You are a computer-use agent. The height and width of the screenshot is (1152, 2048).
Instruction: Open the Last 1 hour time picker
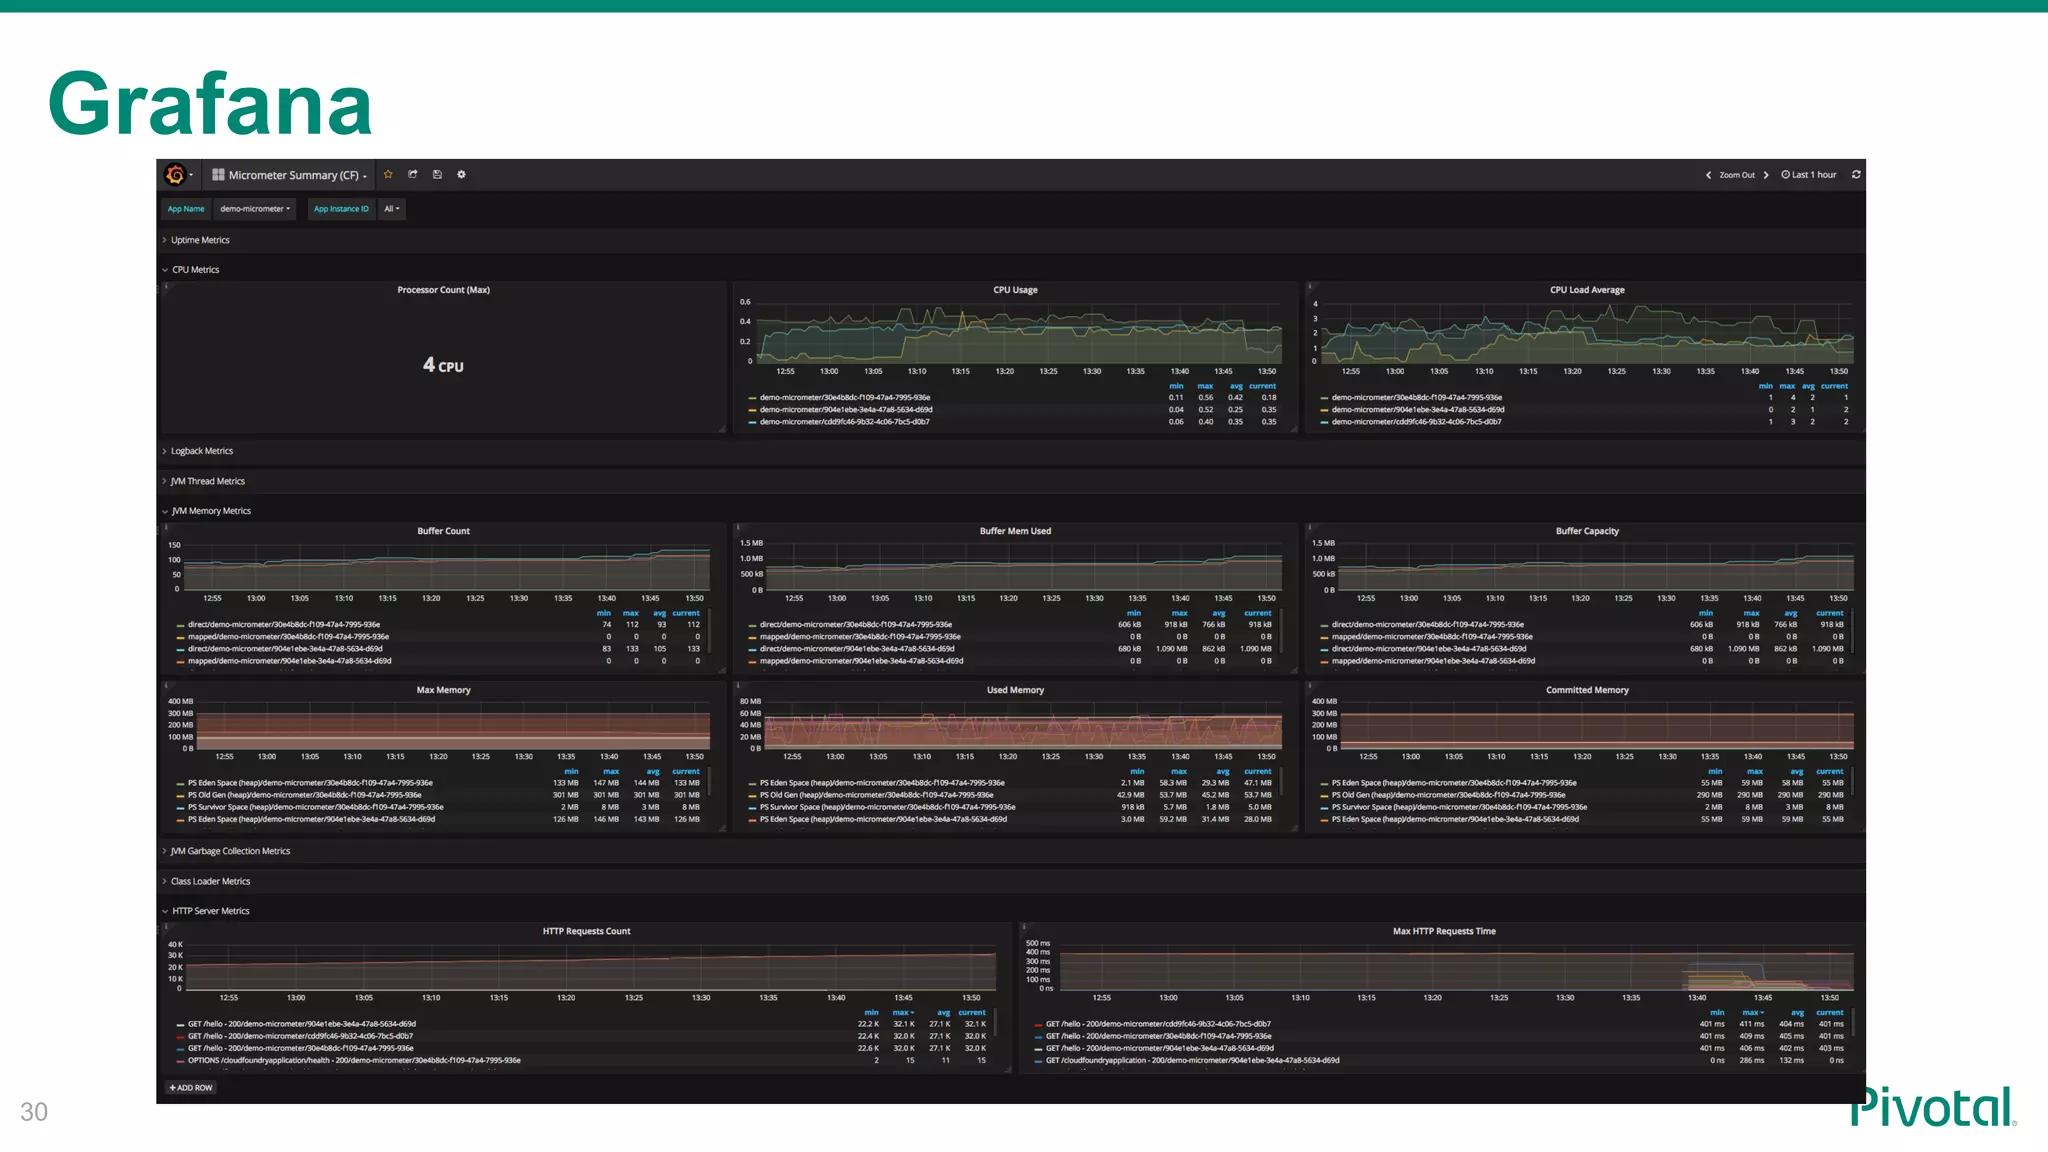[x=1809, y=175]
